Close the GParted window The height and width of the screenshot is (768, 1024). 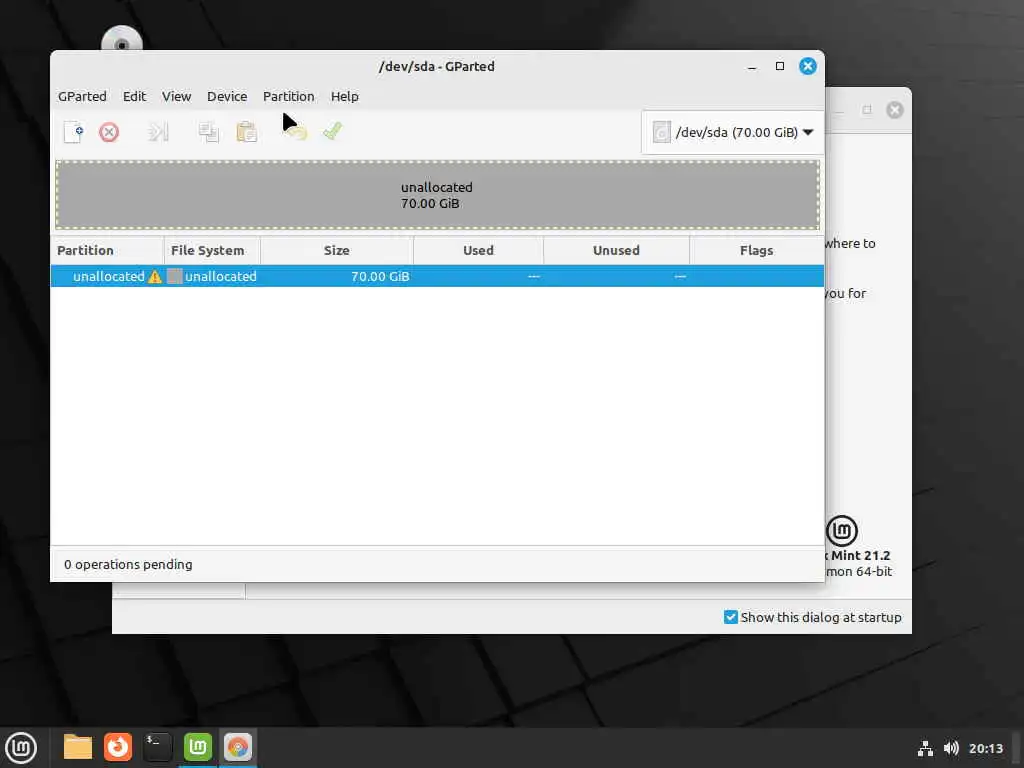pyautogui.click(x=808, y=67)
